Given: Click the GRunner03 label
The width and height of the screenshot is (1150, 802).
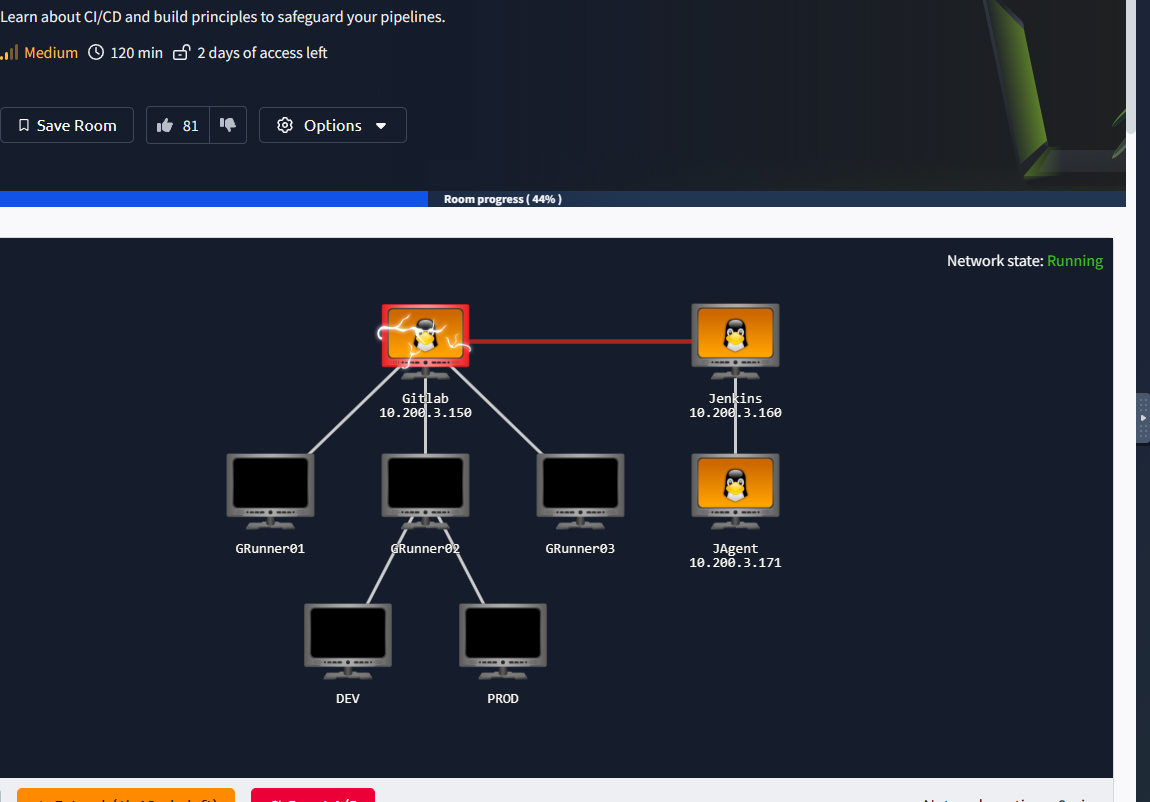Looking at the screenshot, I should (580, 548).
